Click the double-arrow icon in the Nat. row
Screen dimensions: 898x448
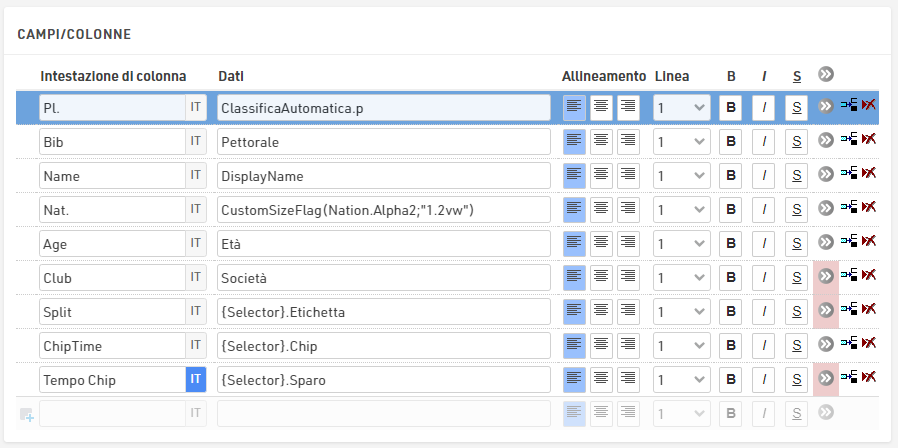(825, 209)
